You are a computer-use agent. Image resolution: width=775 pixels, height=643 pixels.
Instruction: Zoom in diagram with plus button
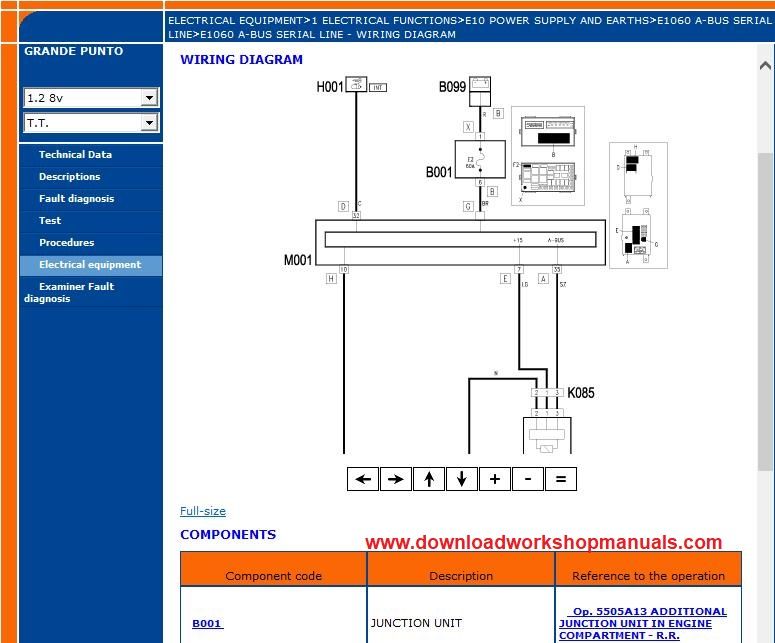click(495, 479)
